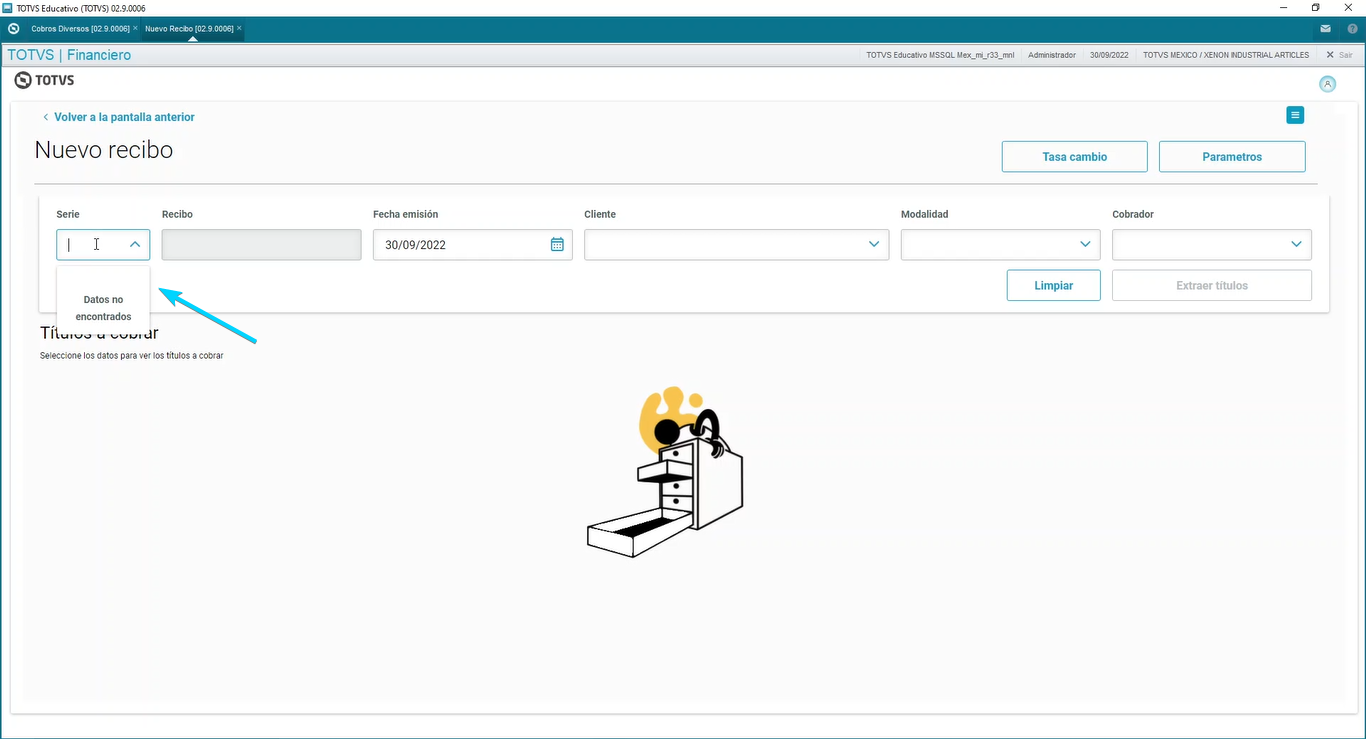Click the Recibo field
The image size is (1366, 739).
coord(261,245)
